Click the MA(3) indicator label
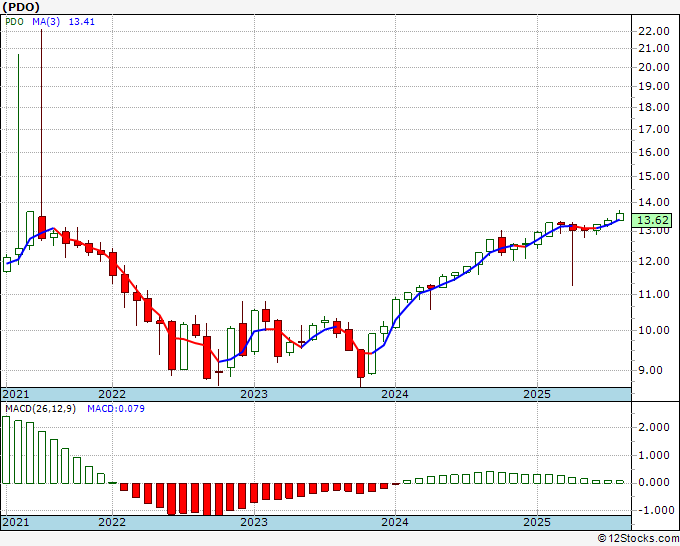Image resolution: width=680 pixels, height=546 pixels. point(46,22)
